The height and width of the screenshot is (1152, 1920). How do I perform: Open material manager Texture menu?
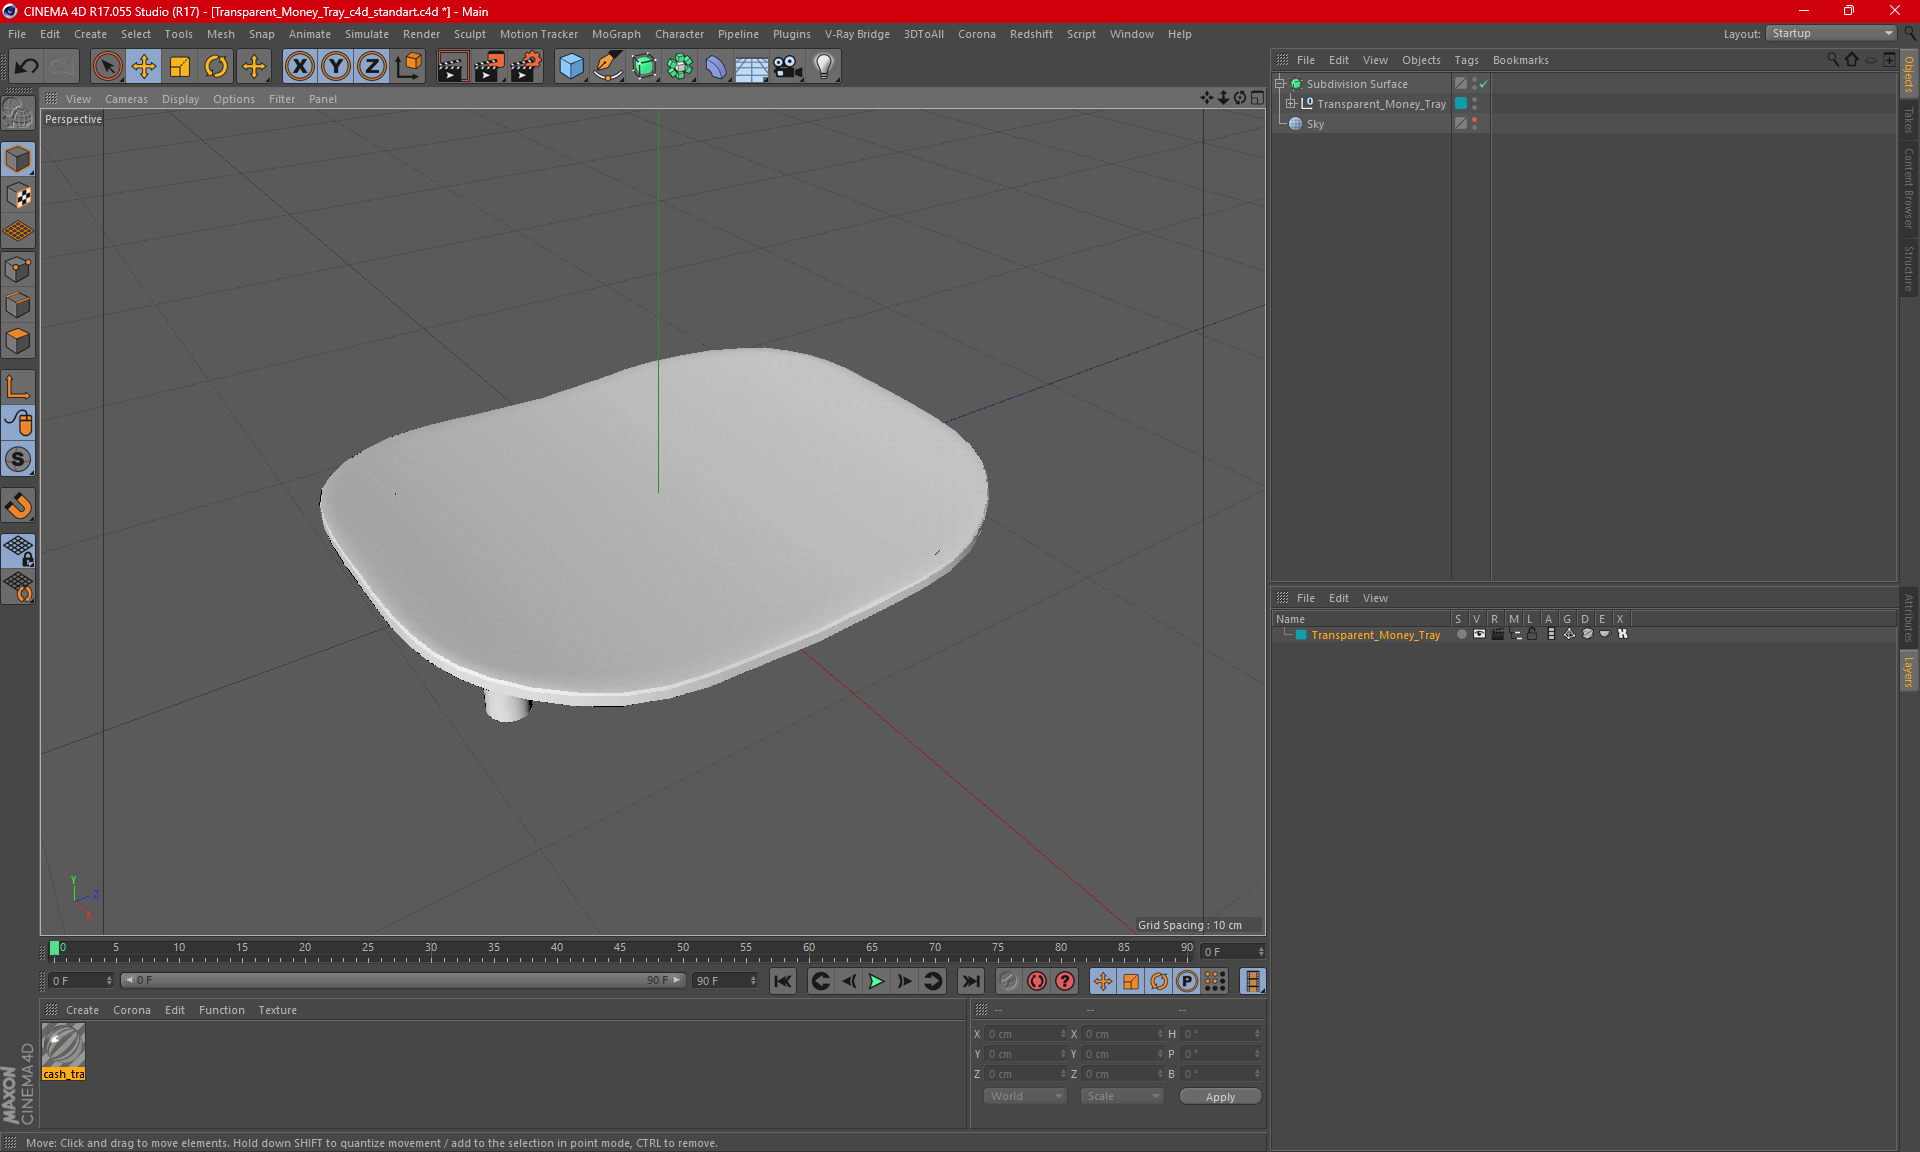(277, 1010)
